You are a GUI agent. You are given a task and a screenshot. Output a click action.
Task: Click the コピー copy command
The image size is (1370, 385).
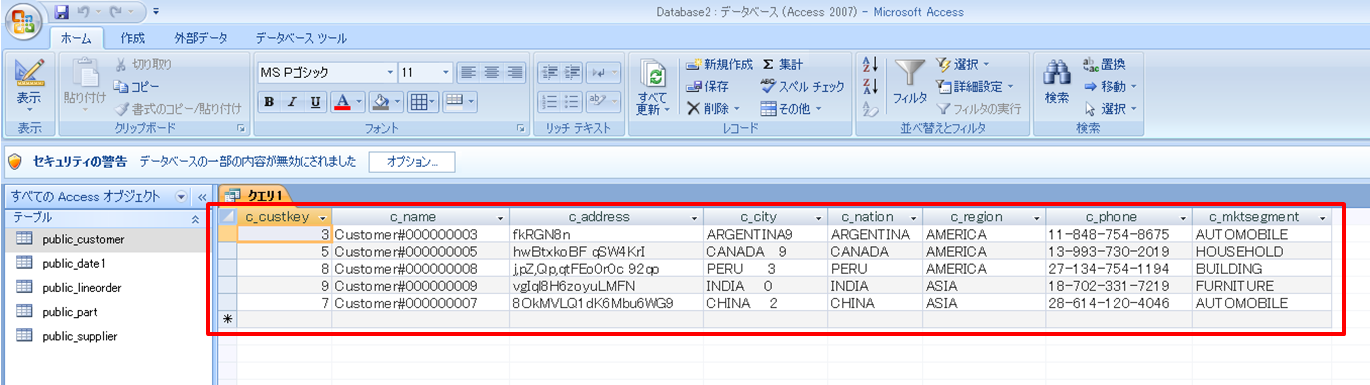[136, 86]
